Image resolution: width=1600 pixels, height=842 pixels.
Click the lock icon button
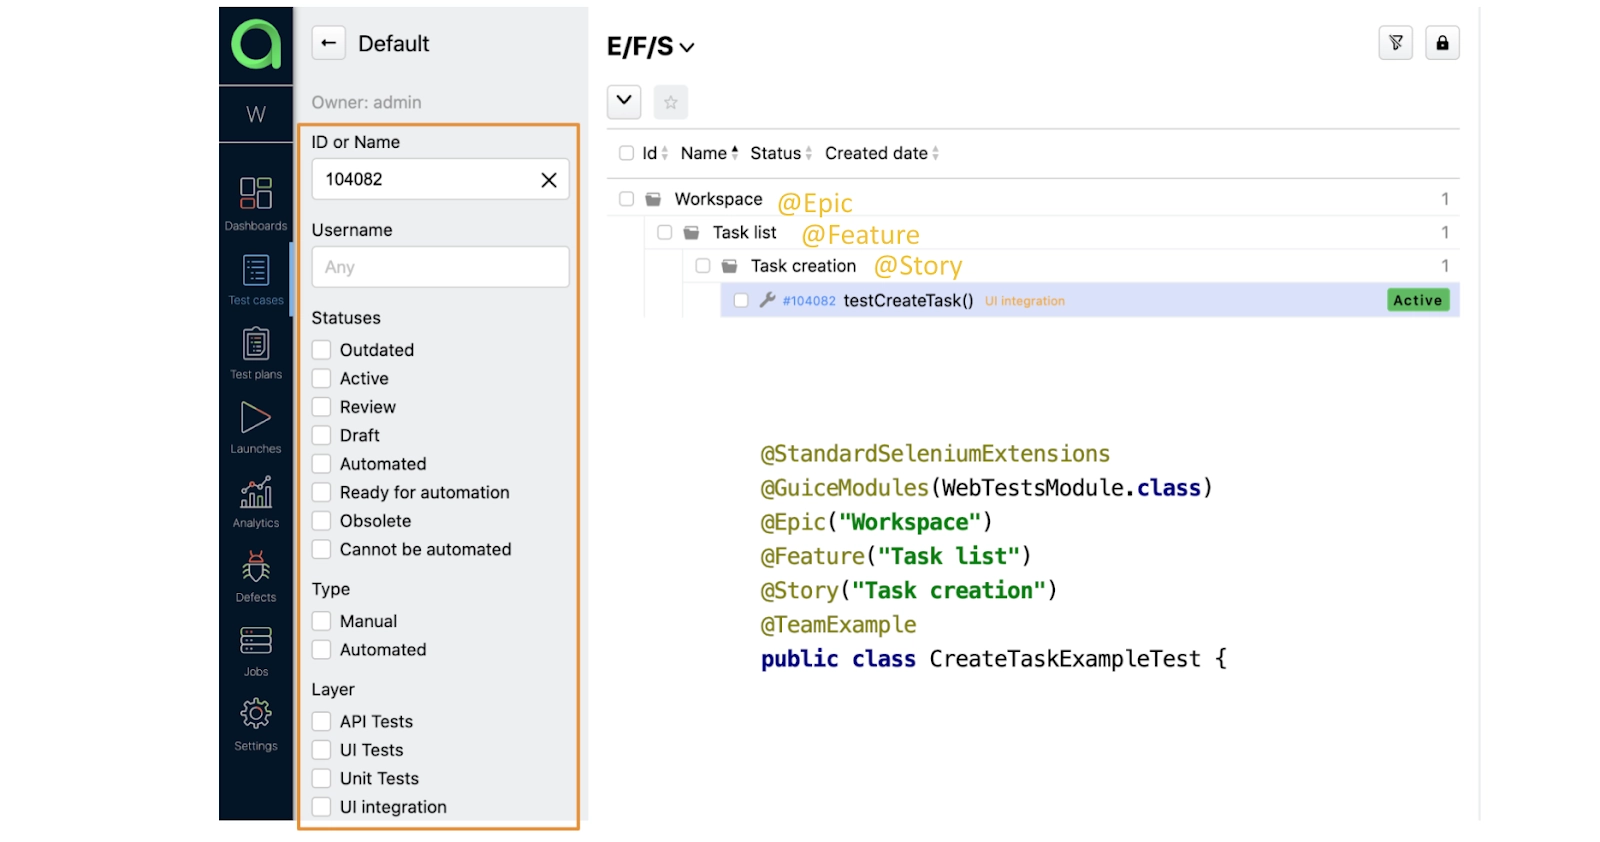pyautogui.click(x=1442, y=43)
